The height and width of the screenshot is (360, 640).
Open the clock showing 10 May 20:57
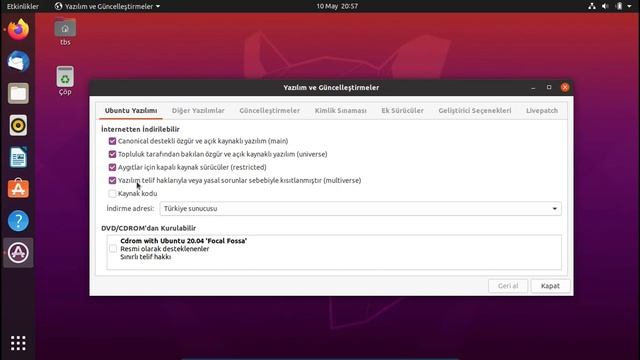[337, 6]
